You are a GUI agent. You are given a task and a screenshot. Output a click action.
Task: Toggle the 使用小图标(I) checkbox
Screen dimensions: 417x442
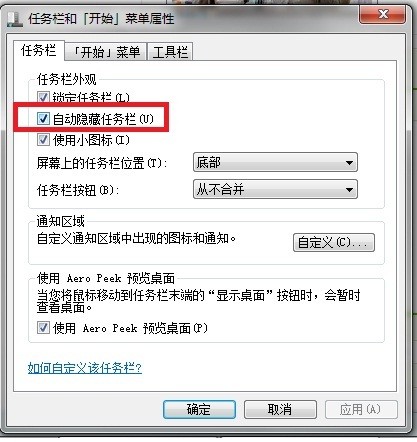pos(43,139)
